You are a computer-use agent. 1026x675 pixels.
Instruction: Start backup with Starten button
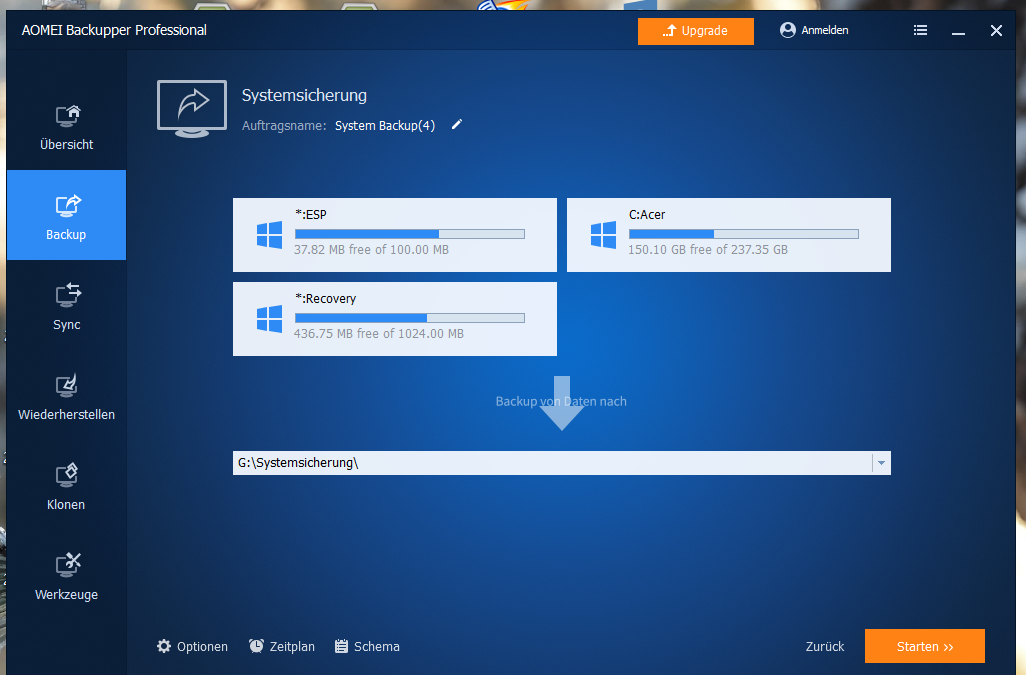(925, 646)
